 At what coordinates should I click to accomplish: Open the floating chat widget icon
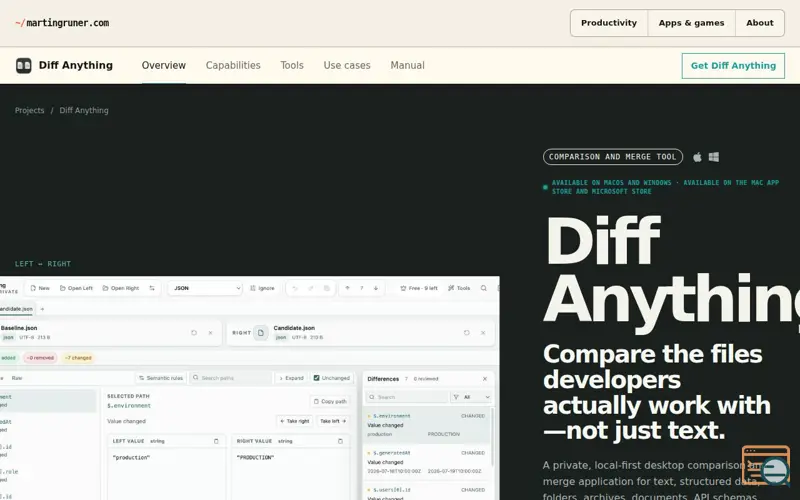click(766, 465)
